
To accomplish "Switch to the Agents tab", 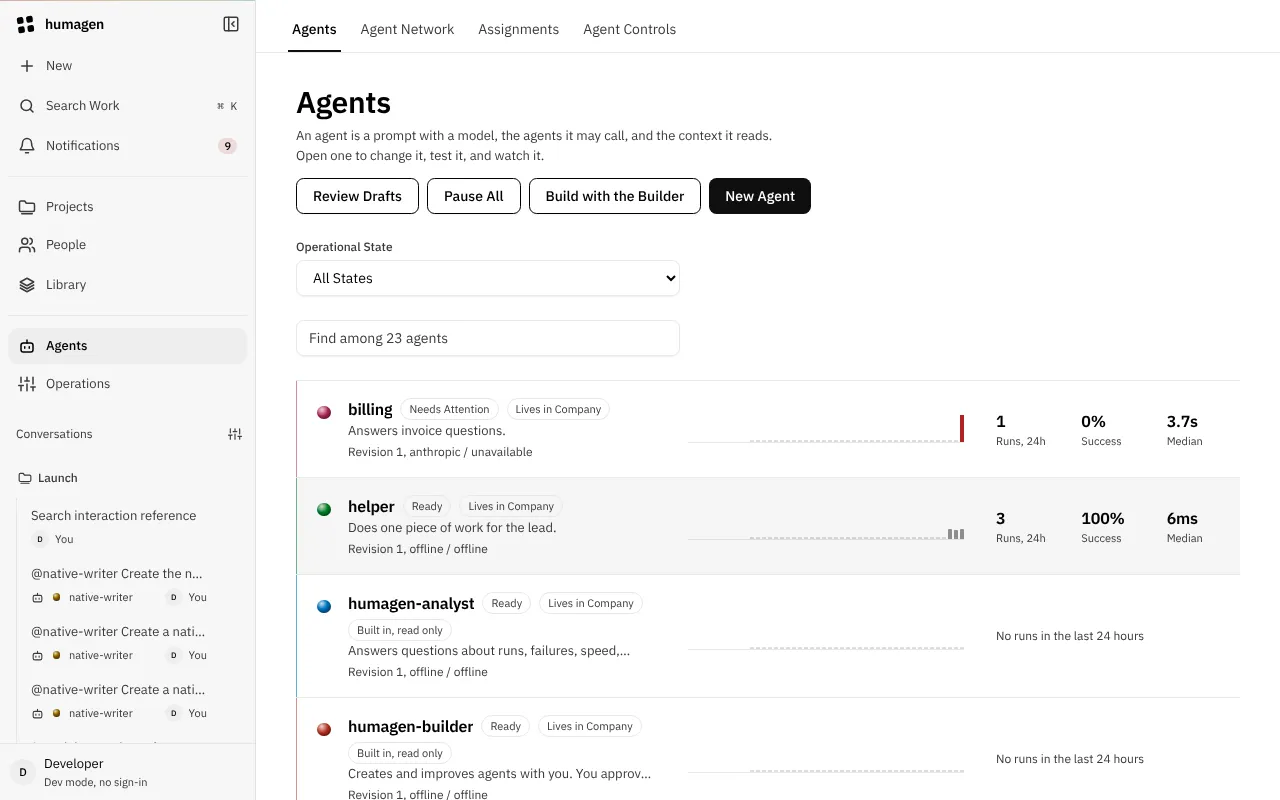I will 314,29.
